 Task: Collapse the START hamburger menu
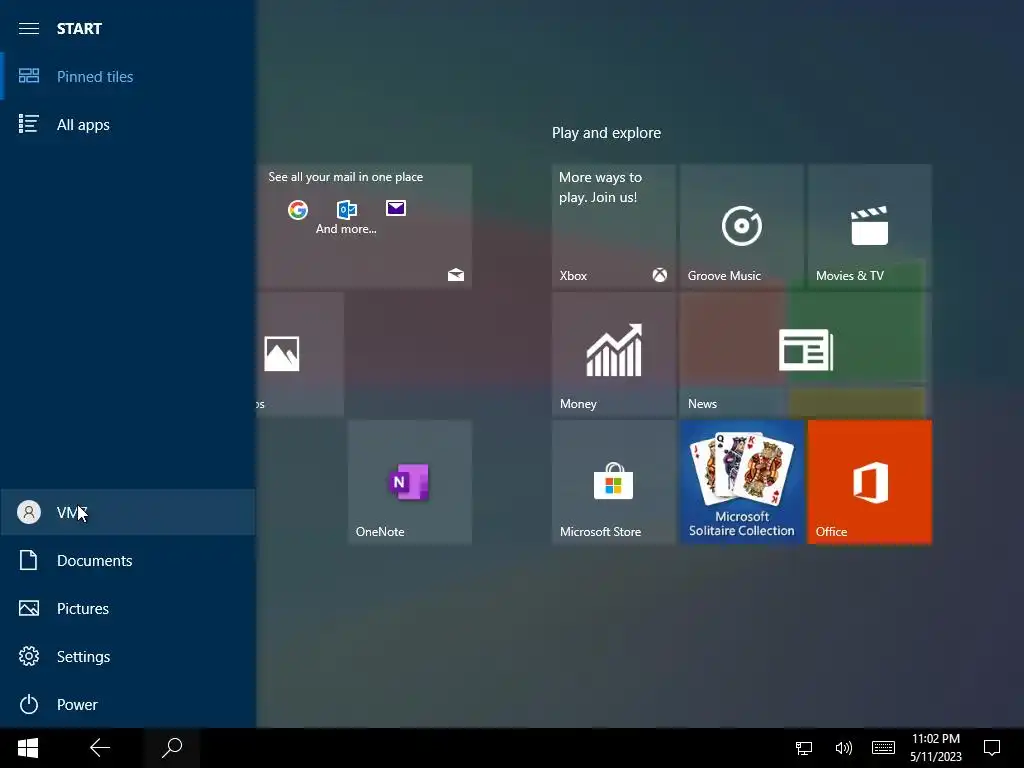pos(29,28)
